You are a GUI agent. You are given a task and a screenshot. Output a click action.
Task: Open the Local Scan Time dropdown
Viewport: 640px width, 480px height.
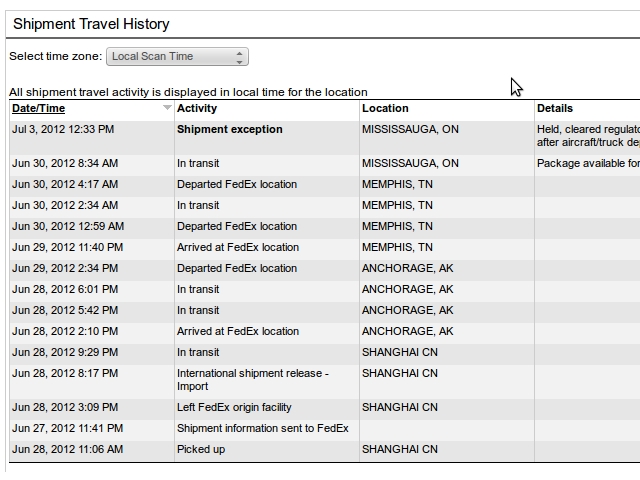click(x=177, y=56)
